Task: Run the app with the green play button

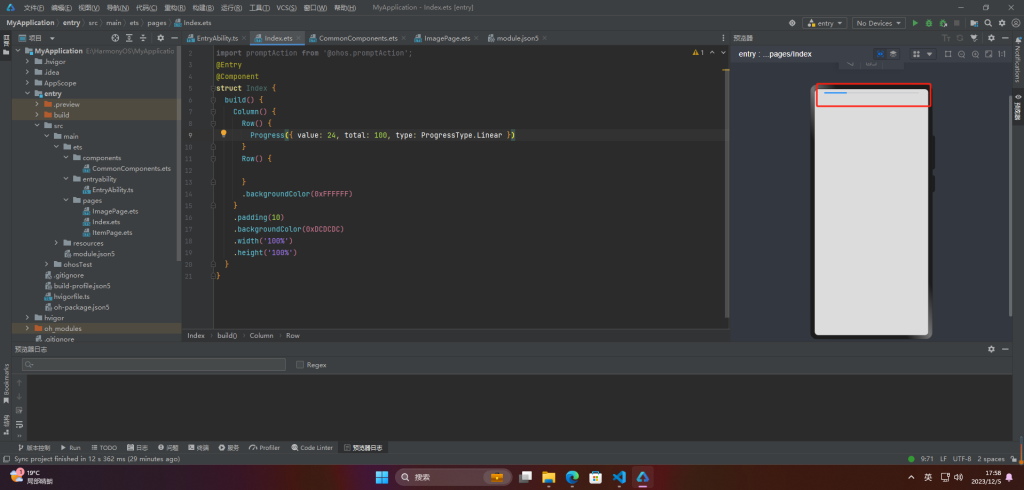Action: (914, 22)
